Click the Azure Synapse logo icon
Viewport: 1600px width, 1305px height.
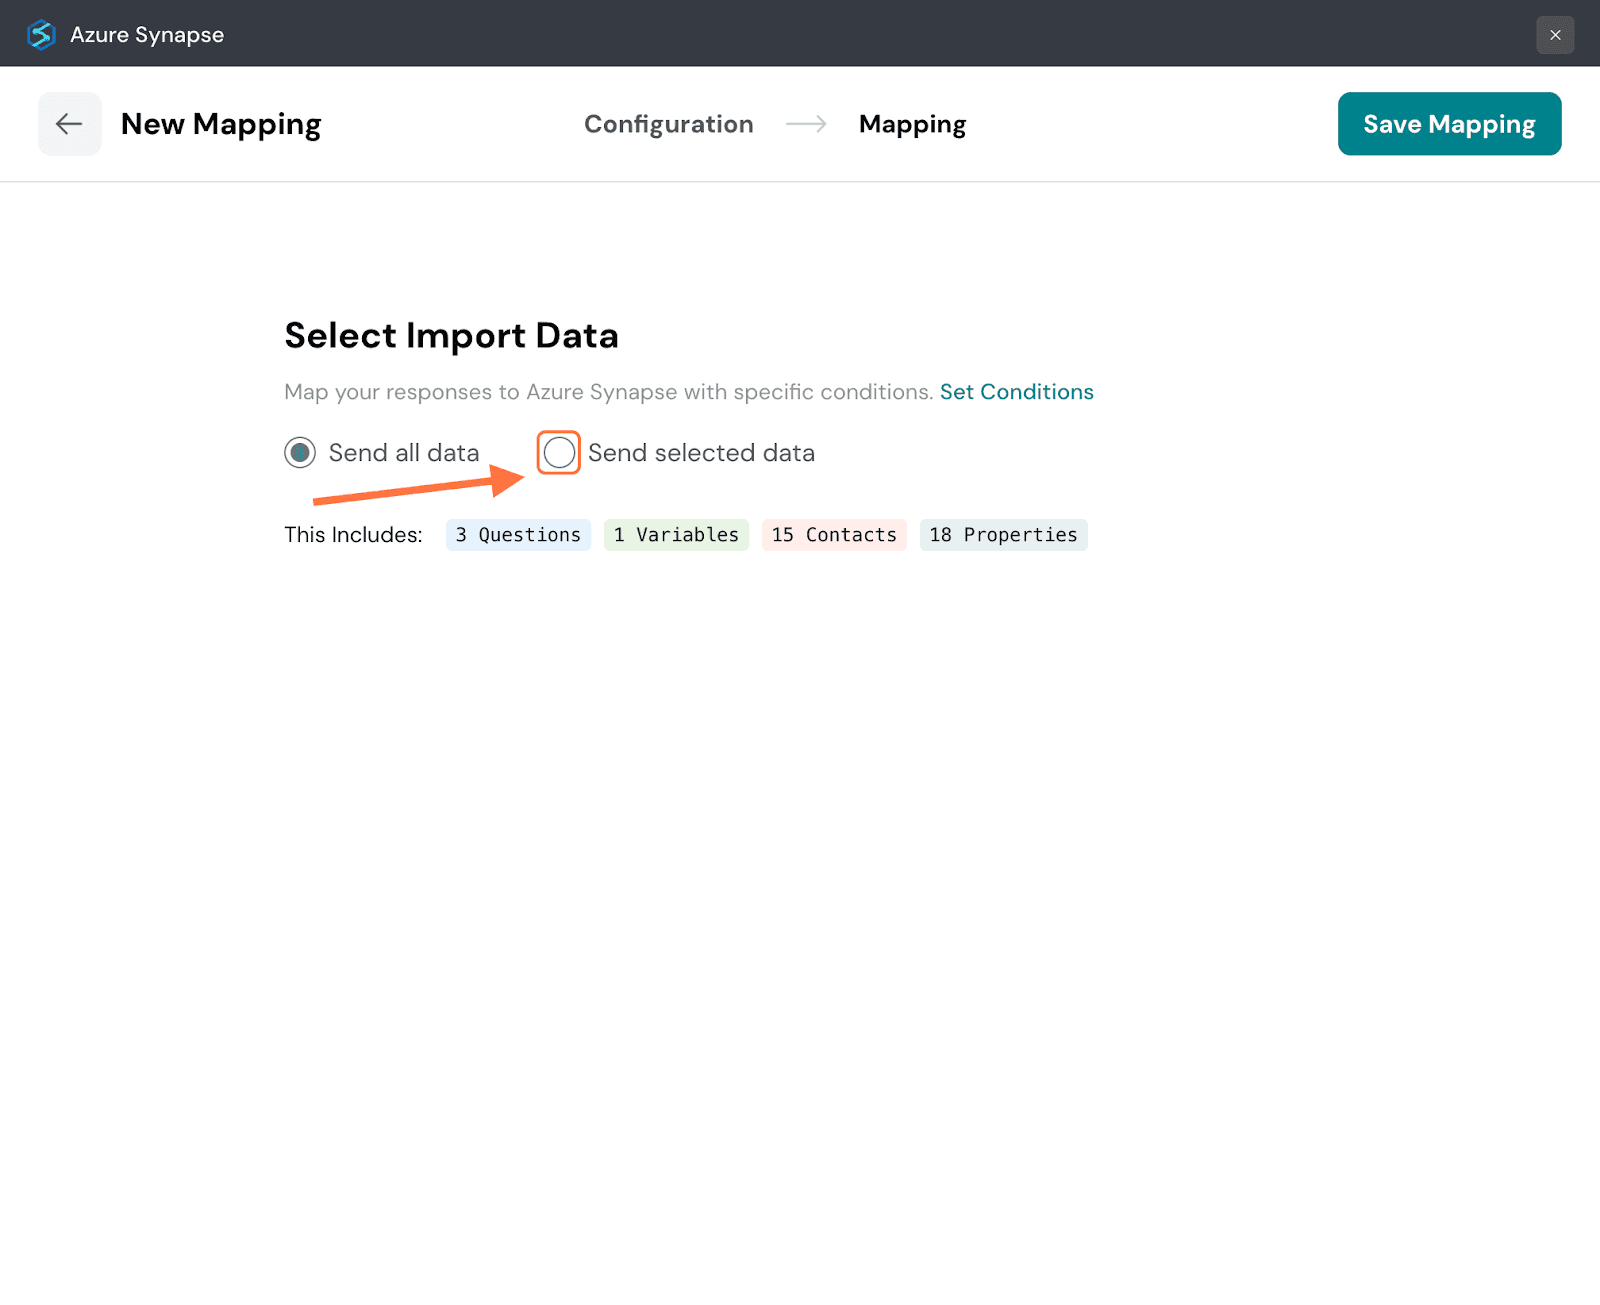pyautogui.click(x=41, y=35)
